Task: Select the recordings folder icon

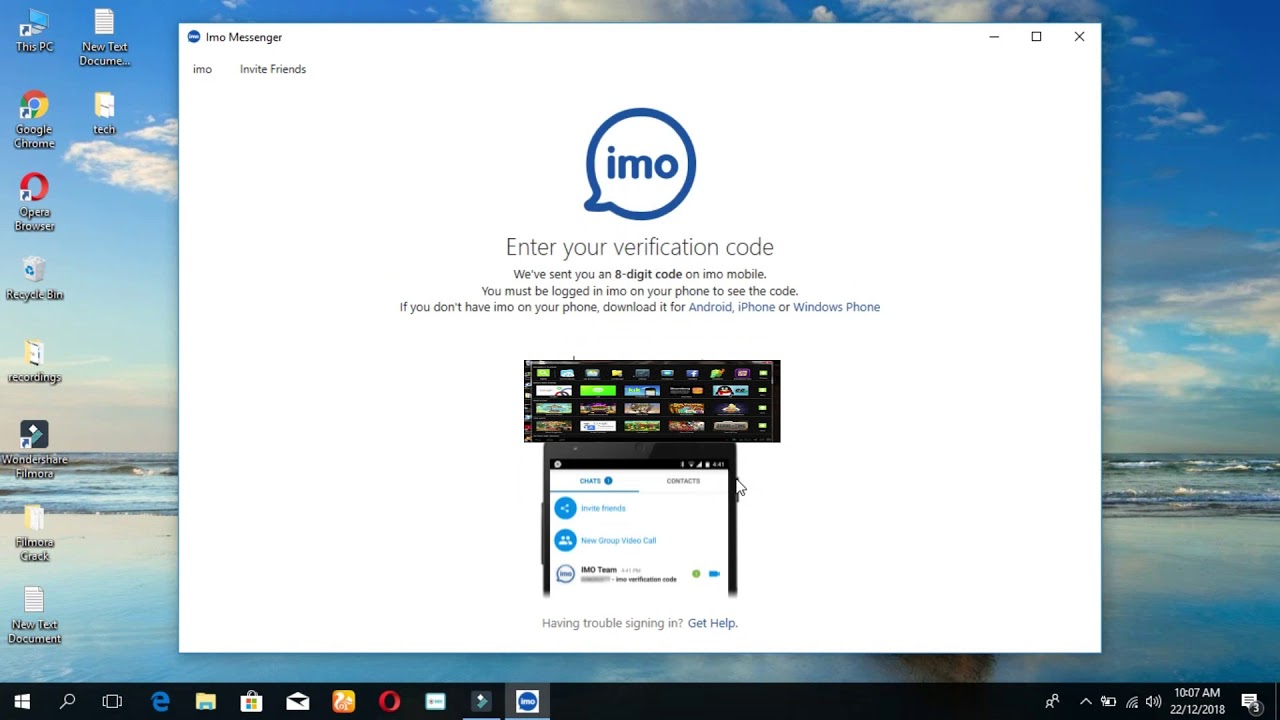Action: click(x=34, y=361)
